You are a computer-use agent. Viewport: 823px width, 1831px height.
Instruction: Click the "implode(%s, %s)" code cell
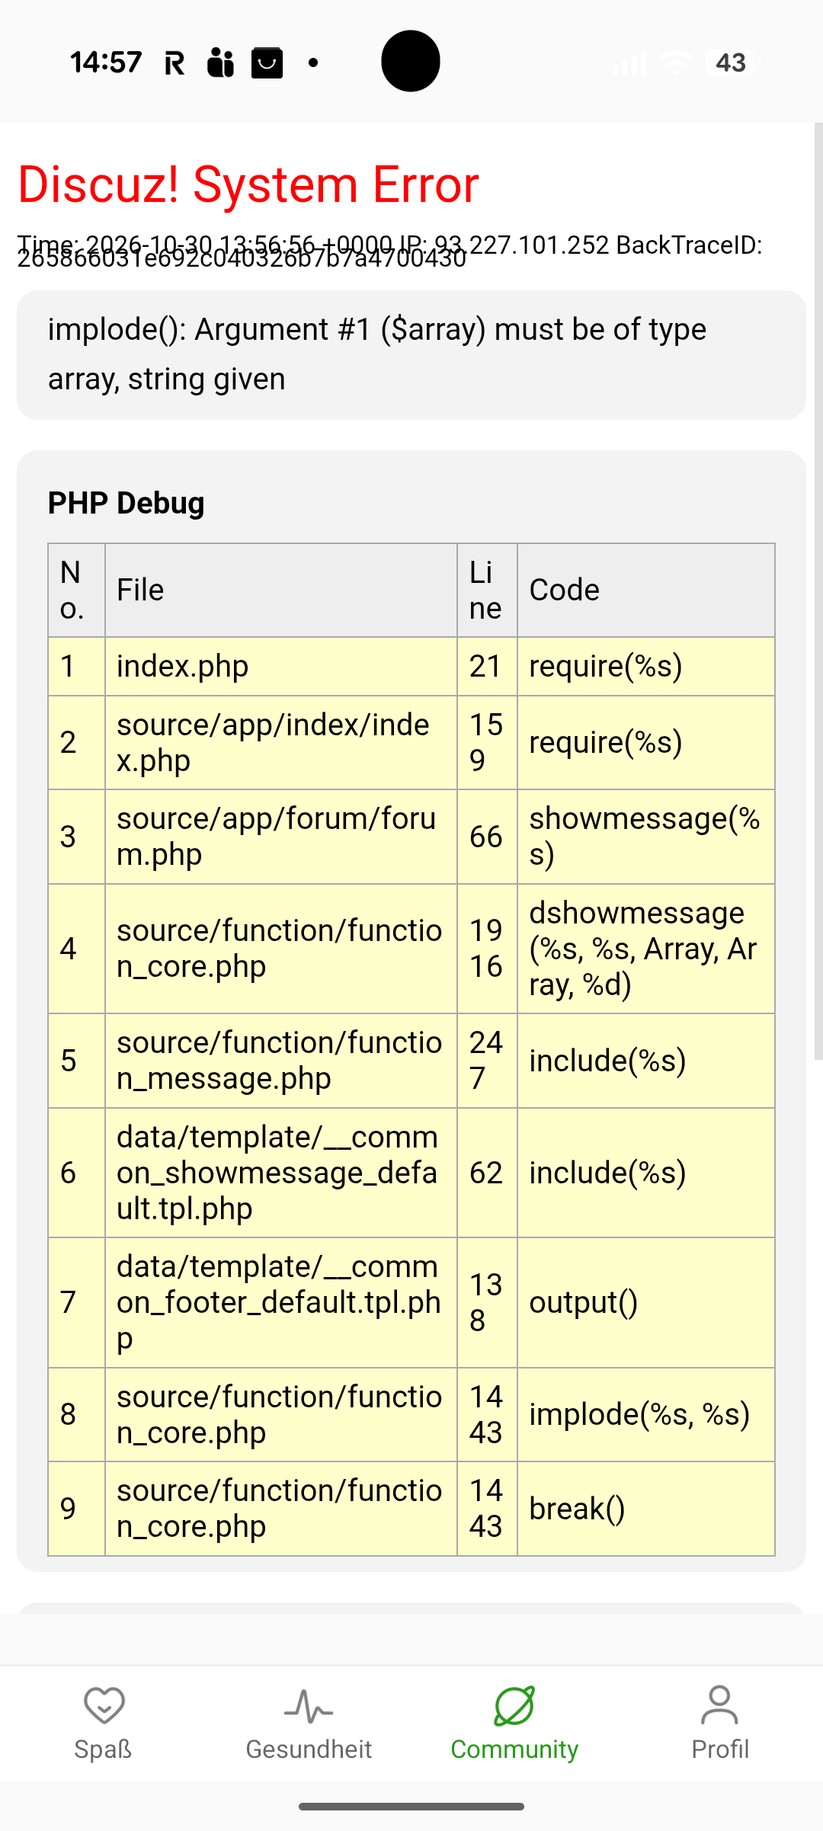[646, 1414]
